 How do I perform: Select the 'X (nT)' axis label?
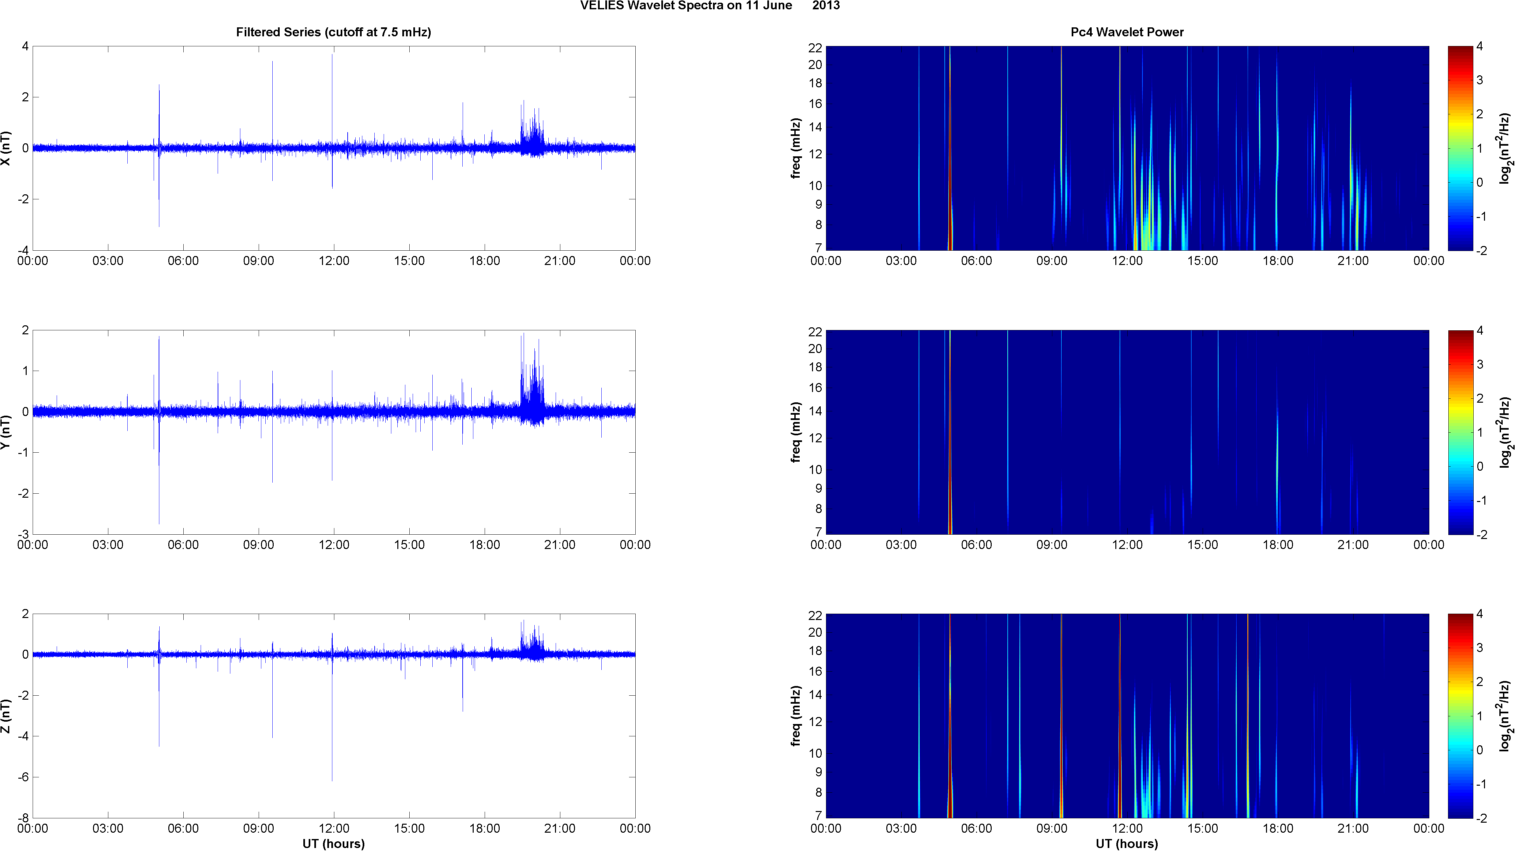7,148
